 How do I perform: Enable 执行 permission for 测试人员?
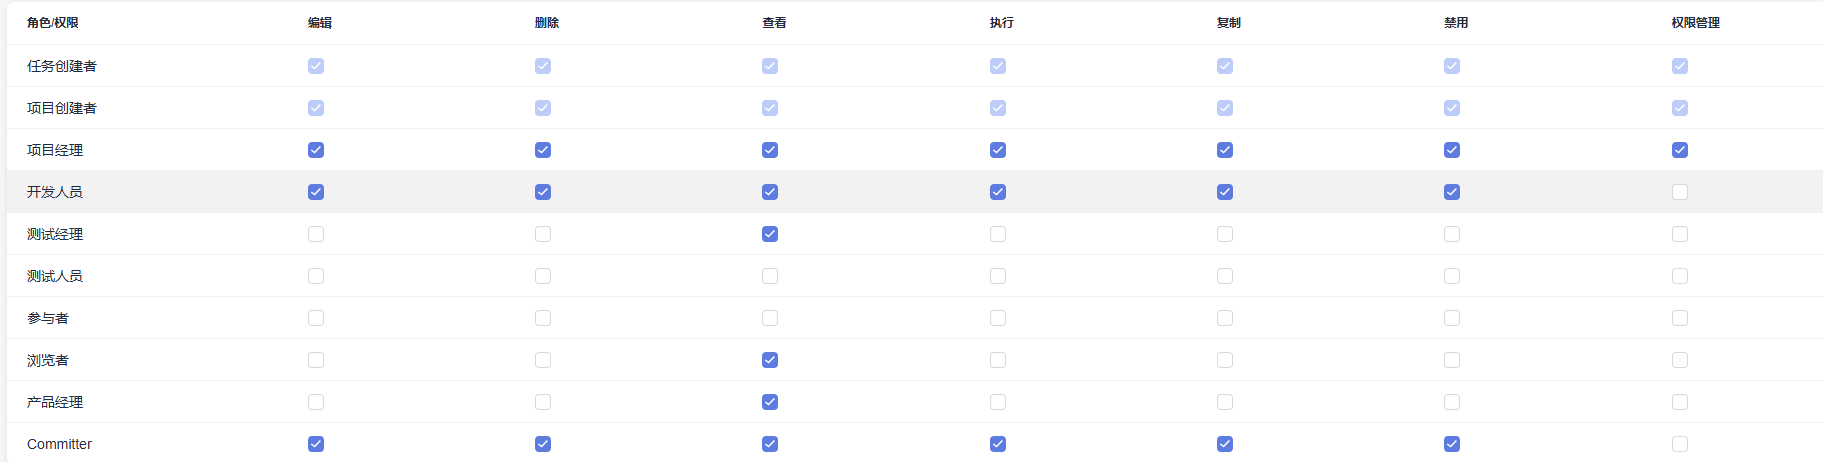pyautogui.click(x=998, y=276)
